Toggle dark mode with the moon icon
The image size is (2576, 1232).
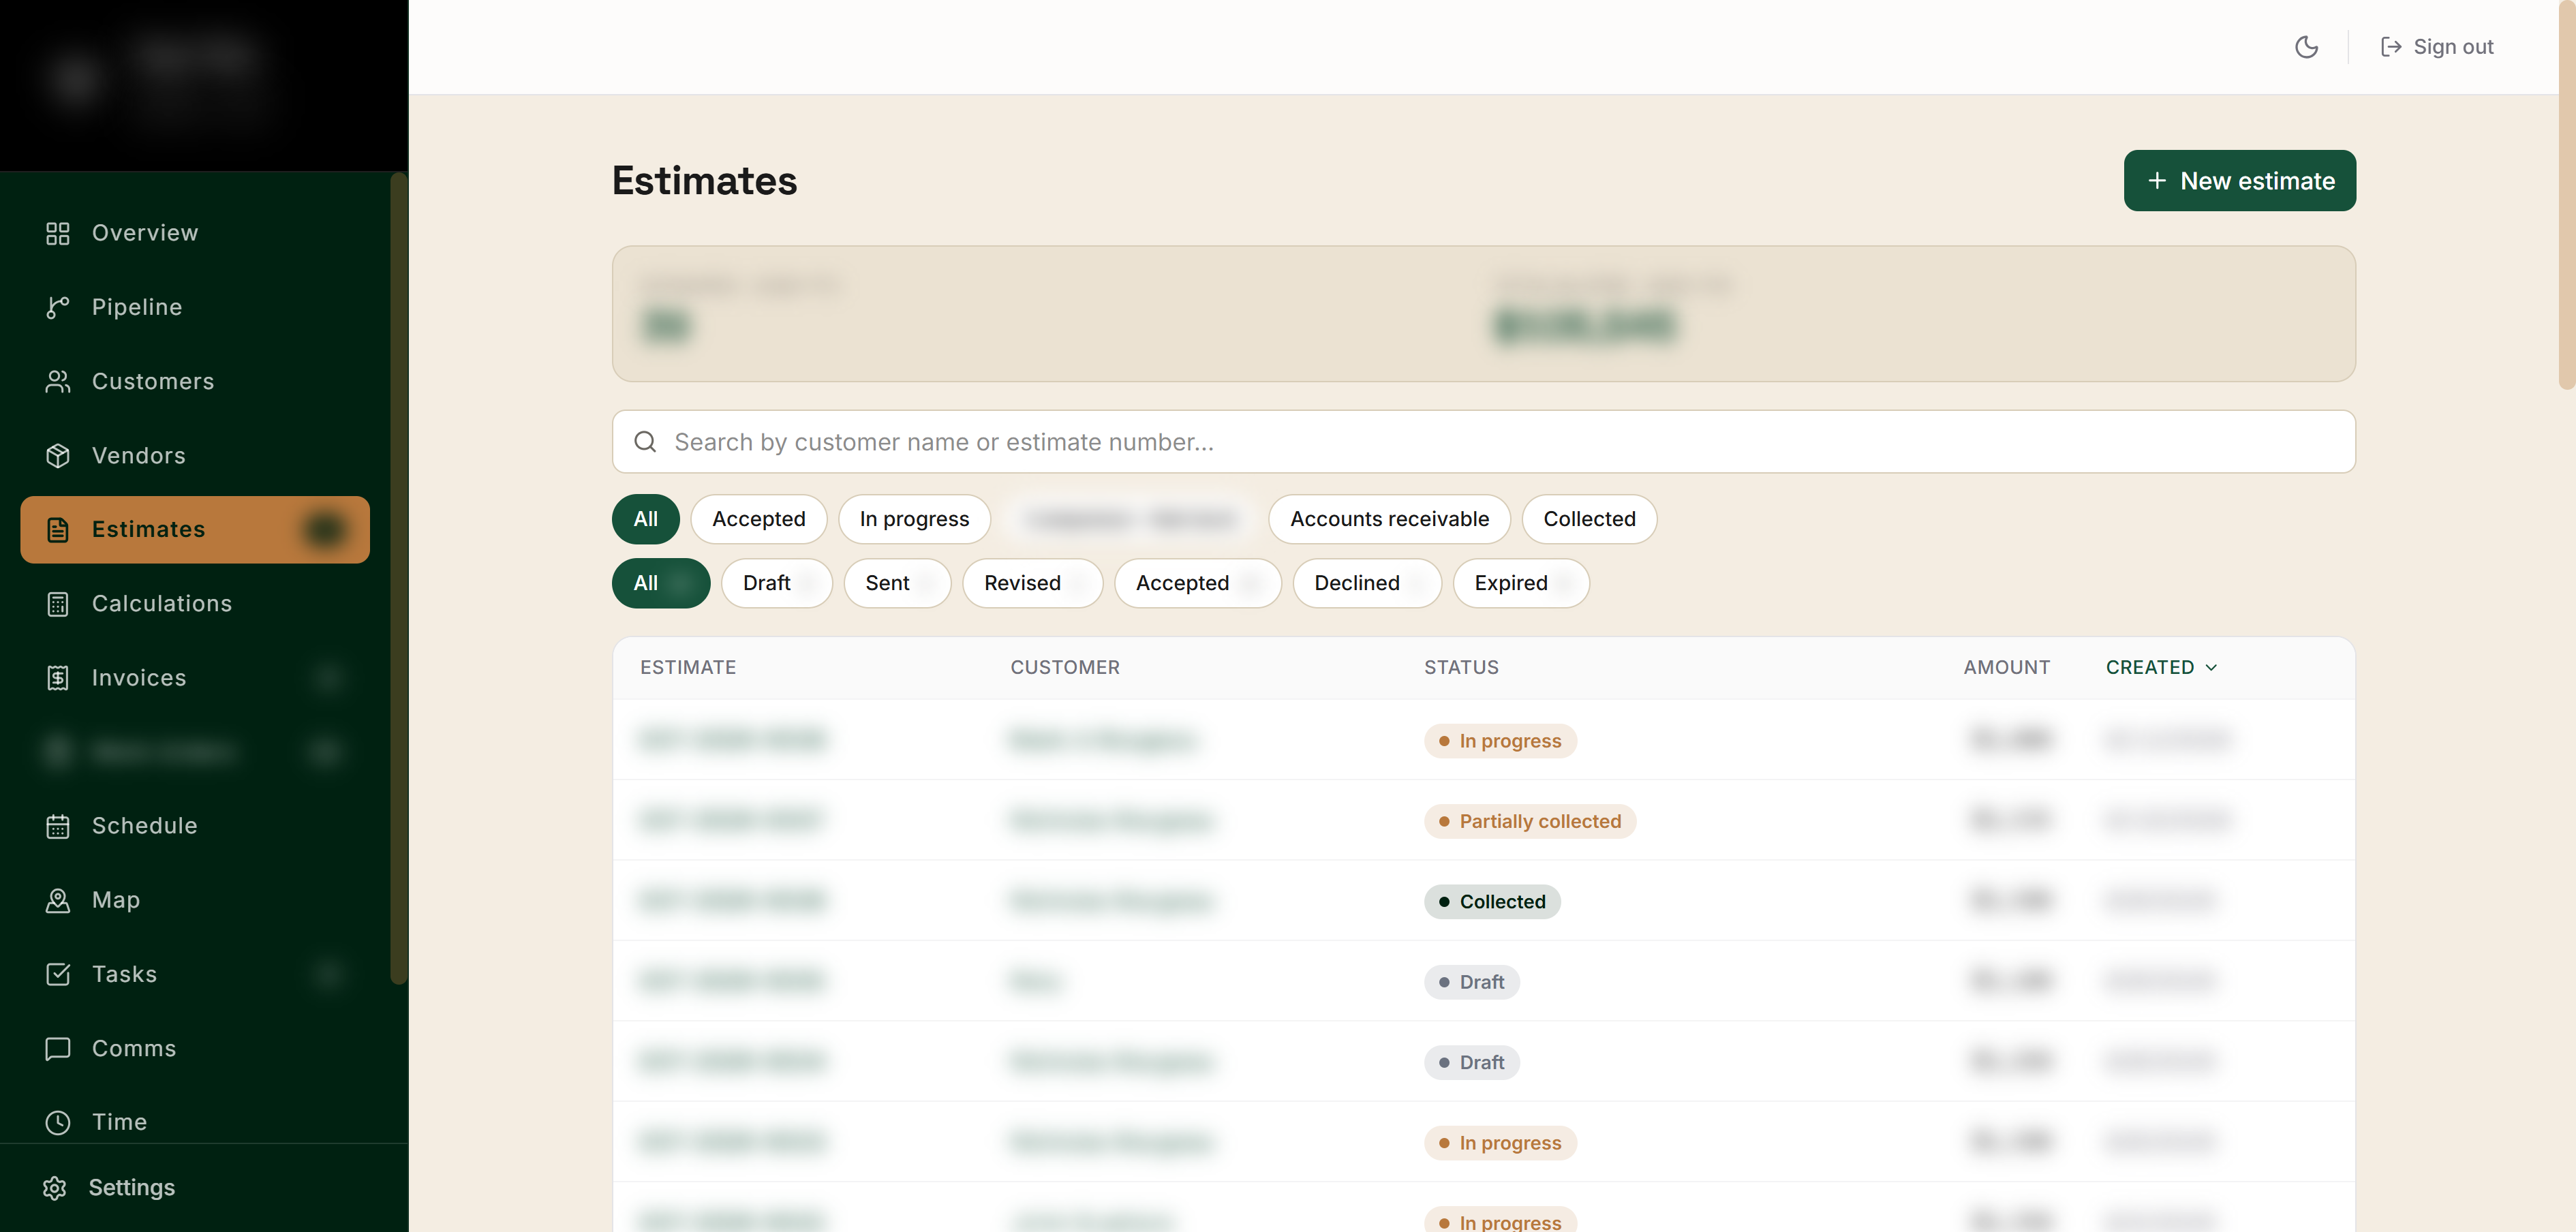click(x=2306, y=47)
